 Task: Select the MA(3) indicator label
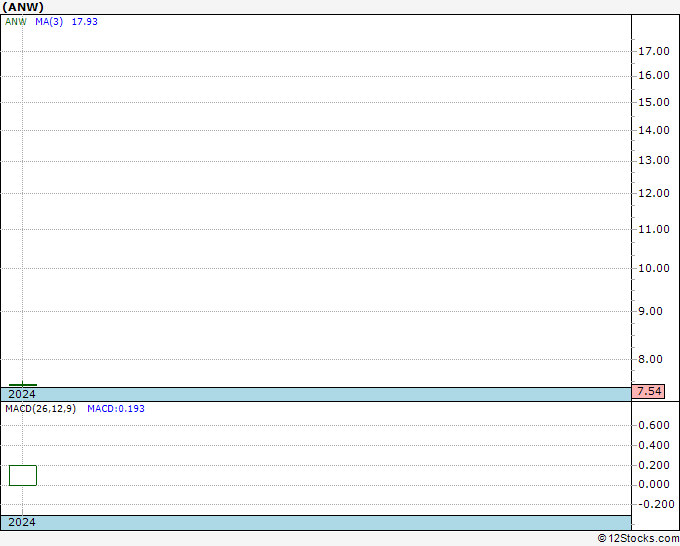[49, 22]
